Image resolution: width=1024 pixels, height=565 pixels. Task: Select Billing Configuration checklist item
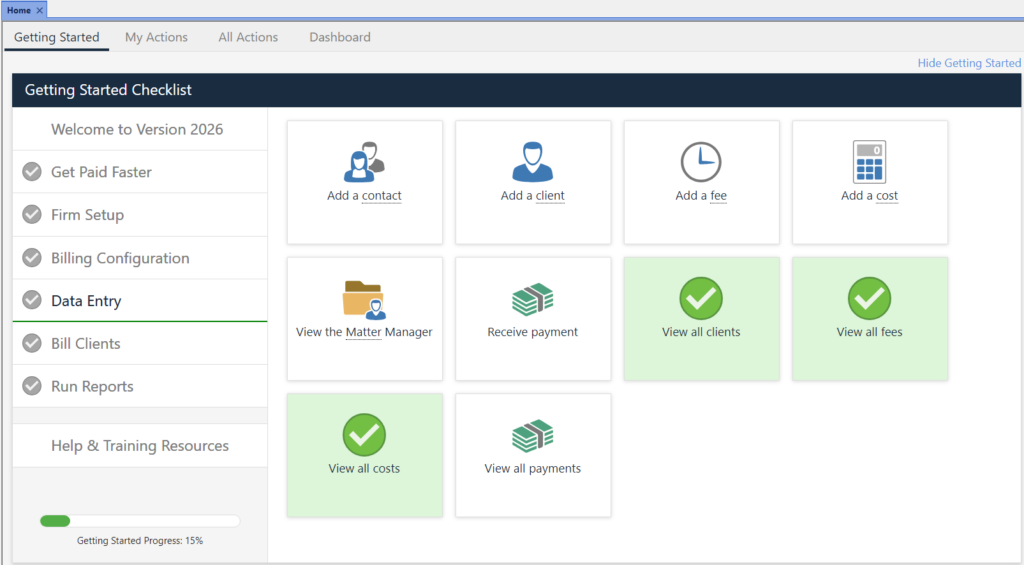click(x=140, y=258)
